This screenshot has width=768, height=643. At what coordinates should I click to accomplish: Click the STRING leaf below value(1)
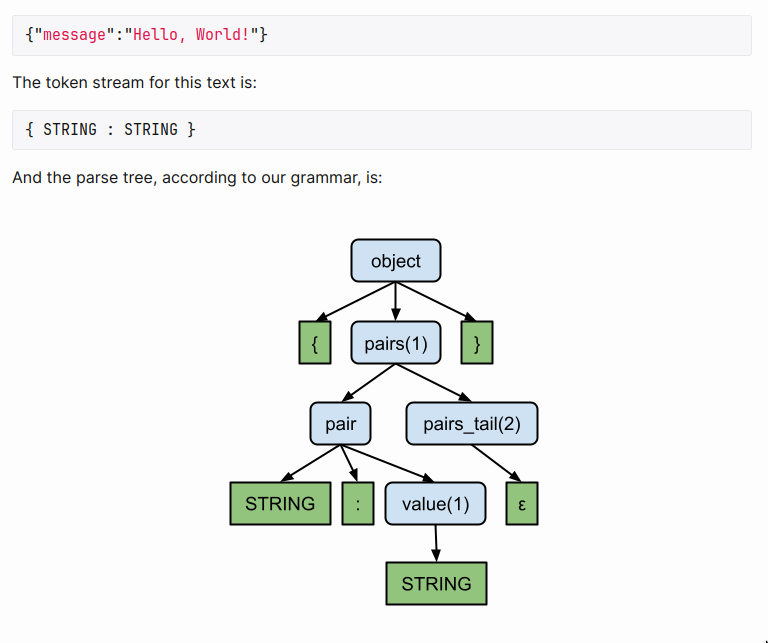pyautogui.click(x=436, y=584)
